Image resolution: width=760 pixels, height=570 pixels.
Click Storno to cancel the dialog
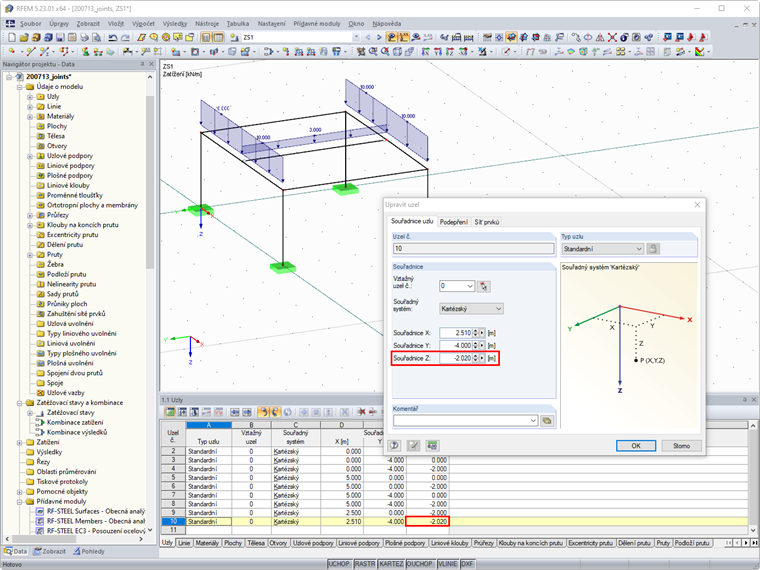pos(681,445)
